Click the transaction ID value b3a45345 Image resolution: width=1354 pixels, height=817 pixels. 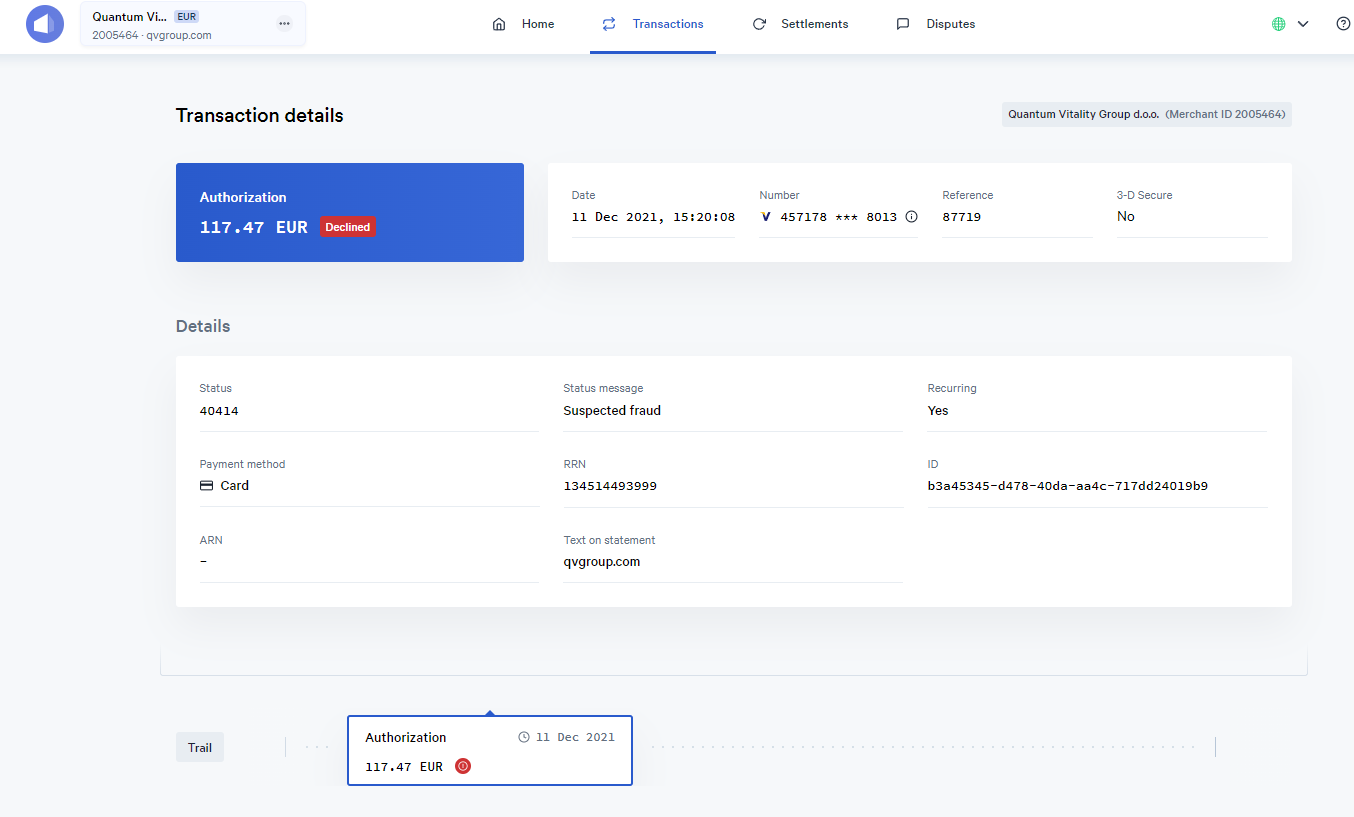pos(1067,486)
